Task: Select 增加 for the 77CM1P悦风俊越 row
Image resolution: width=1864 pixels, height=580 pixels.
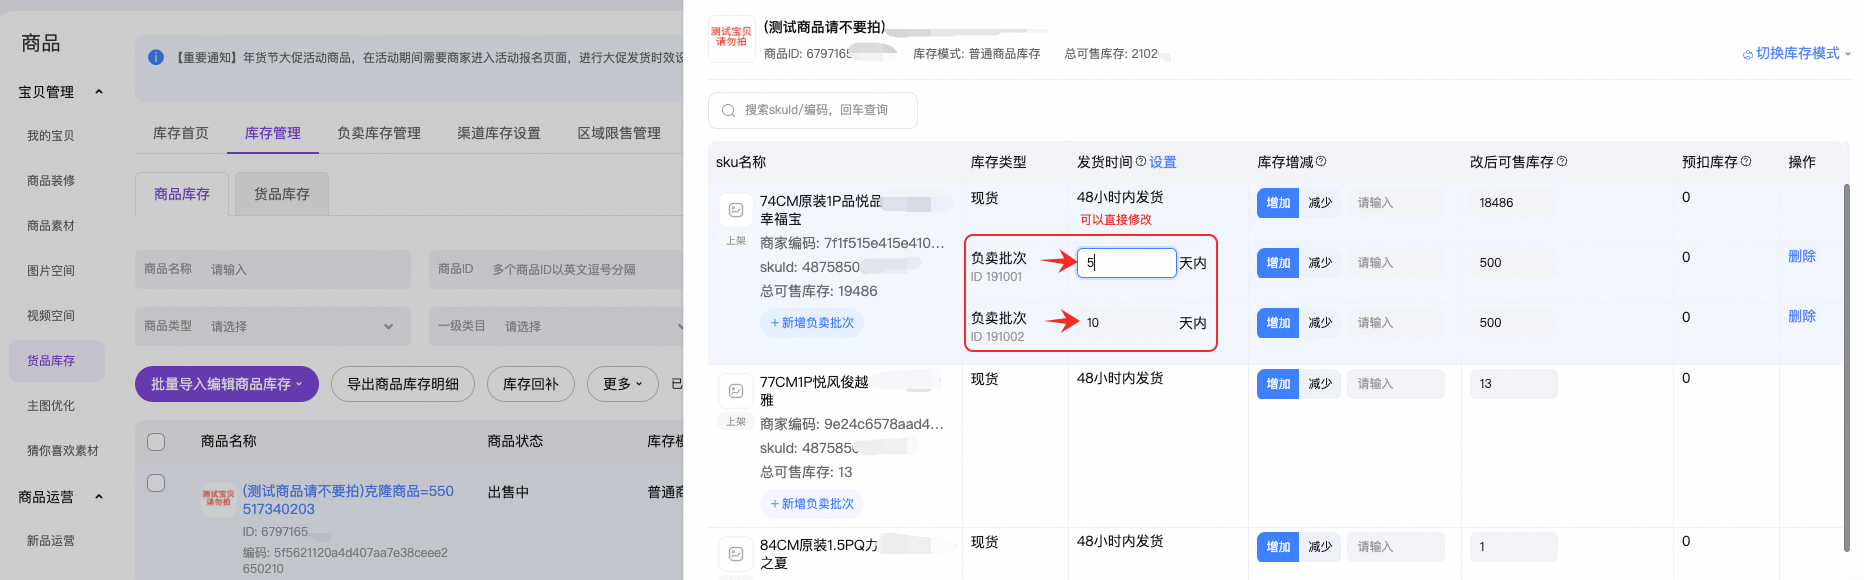Action: pyautogui.click(x=1278, y=384)
